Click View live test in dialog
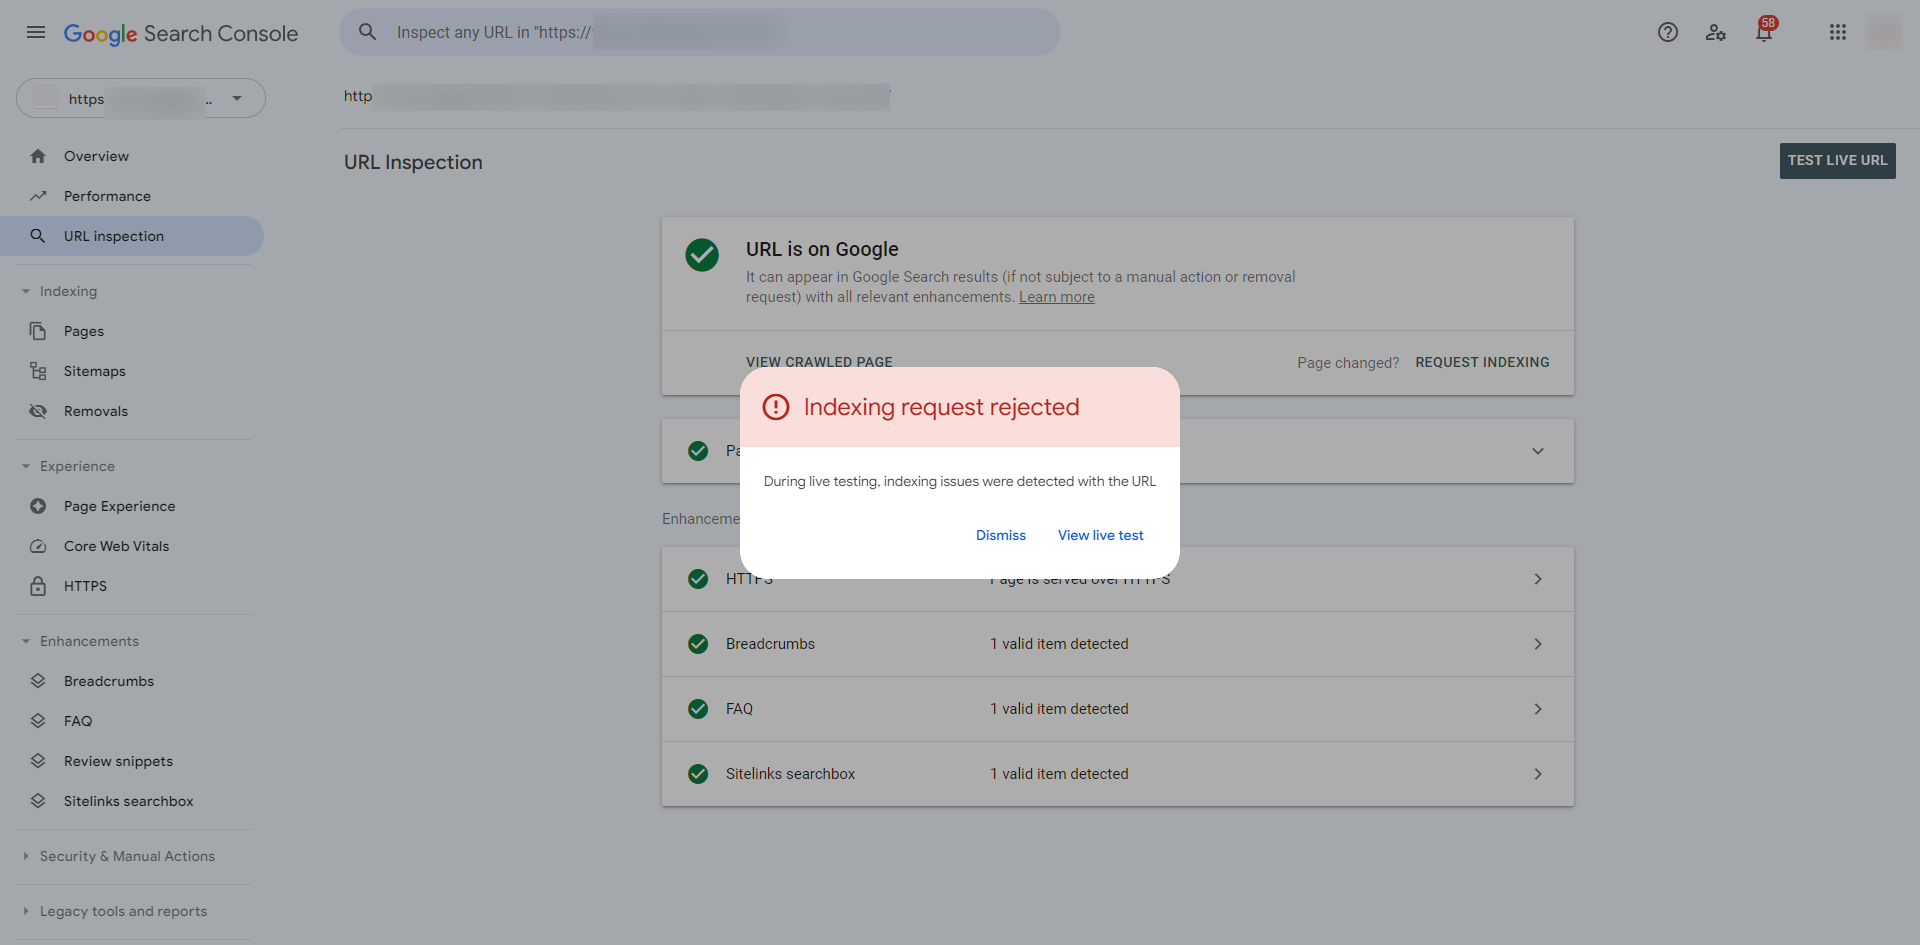Image resolution: width=1920 pixels, height=945 pixels. [x=1101, y=535]
